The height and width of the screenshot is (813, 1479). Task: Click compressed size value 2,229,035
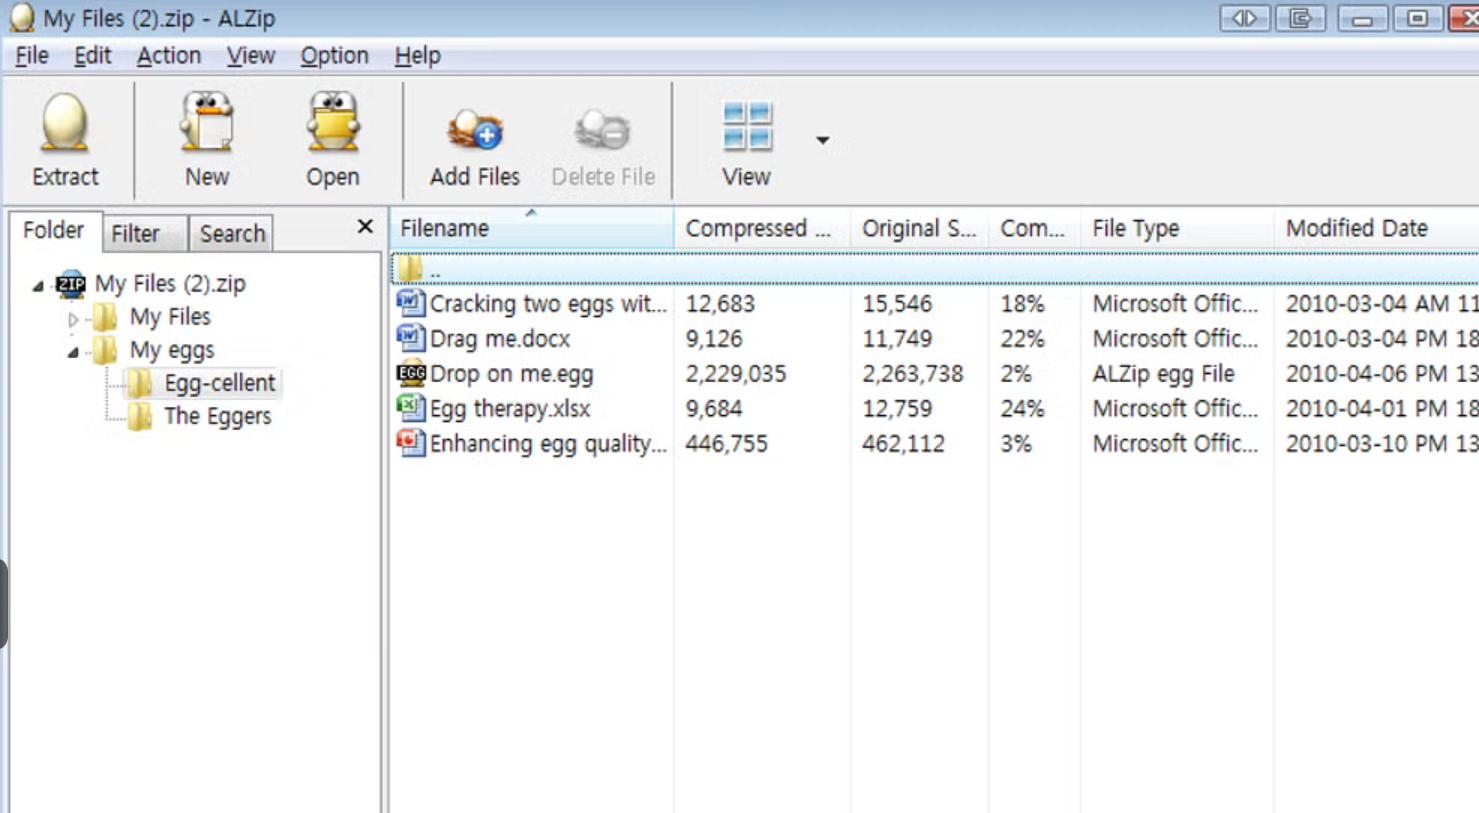(x=736, y=374)
